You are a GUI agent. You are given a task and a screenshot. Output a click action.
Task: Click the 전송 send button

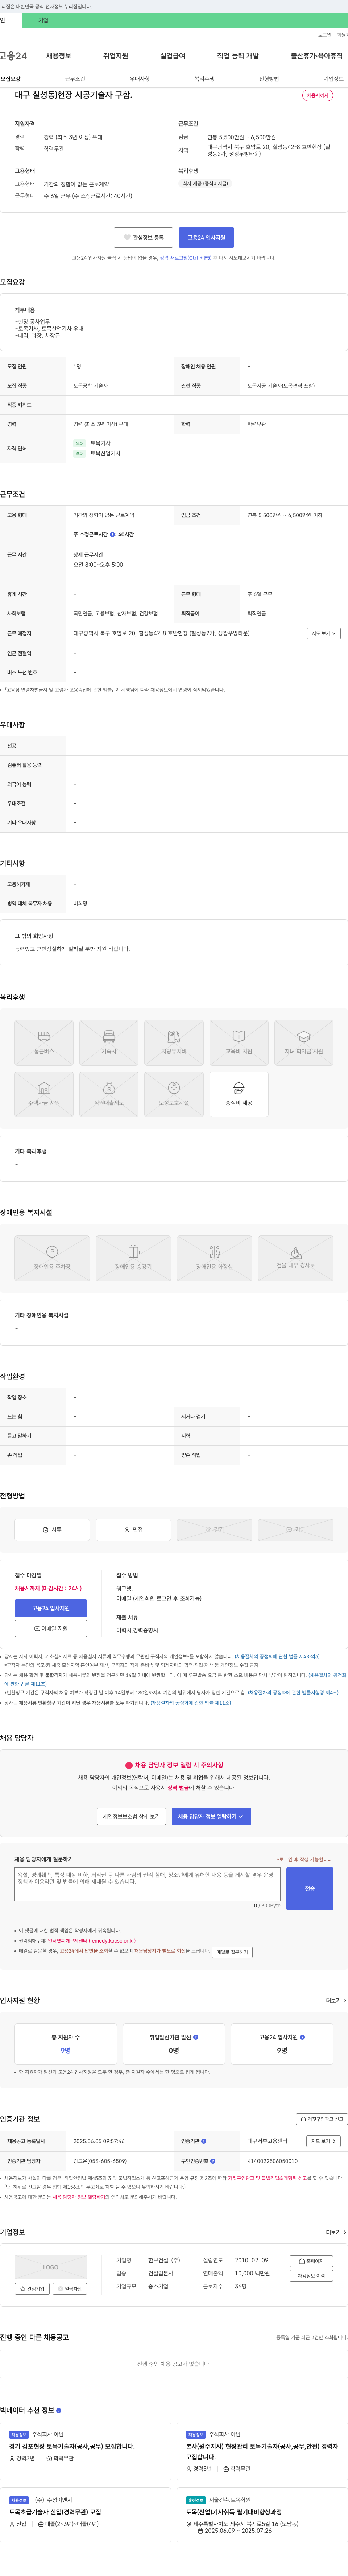point(310,1889)
